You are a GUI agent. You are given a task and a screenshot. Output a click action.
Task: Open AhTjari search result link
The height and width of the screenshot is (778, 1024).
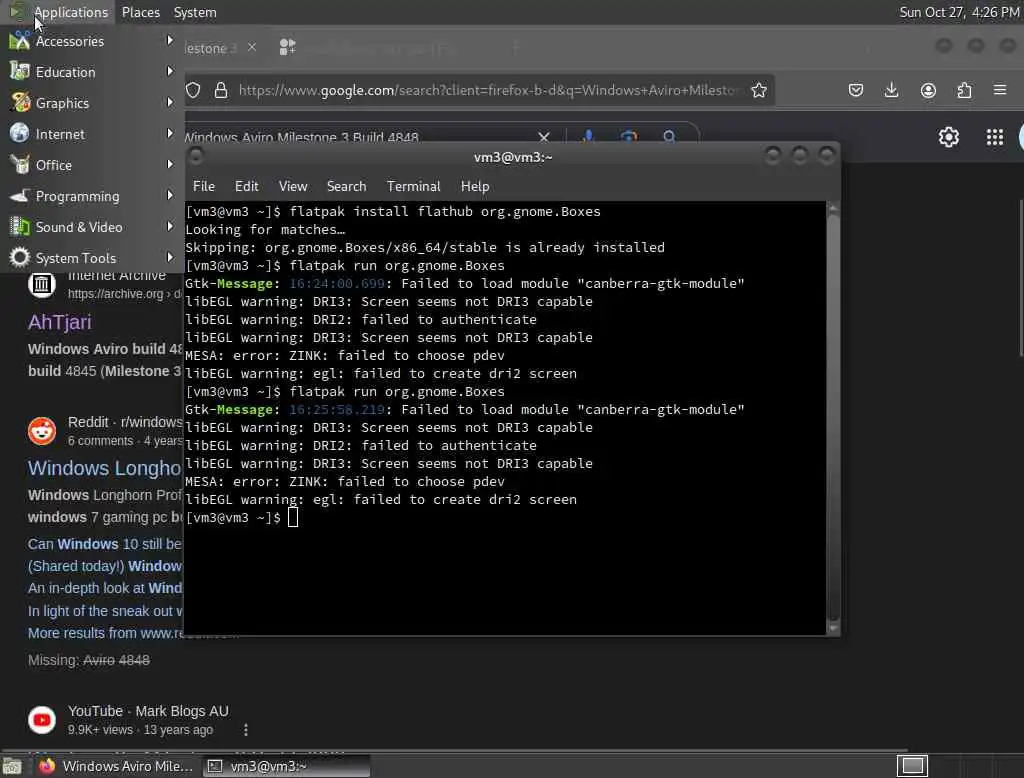[59, 322]
